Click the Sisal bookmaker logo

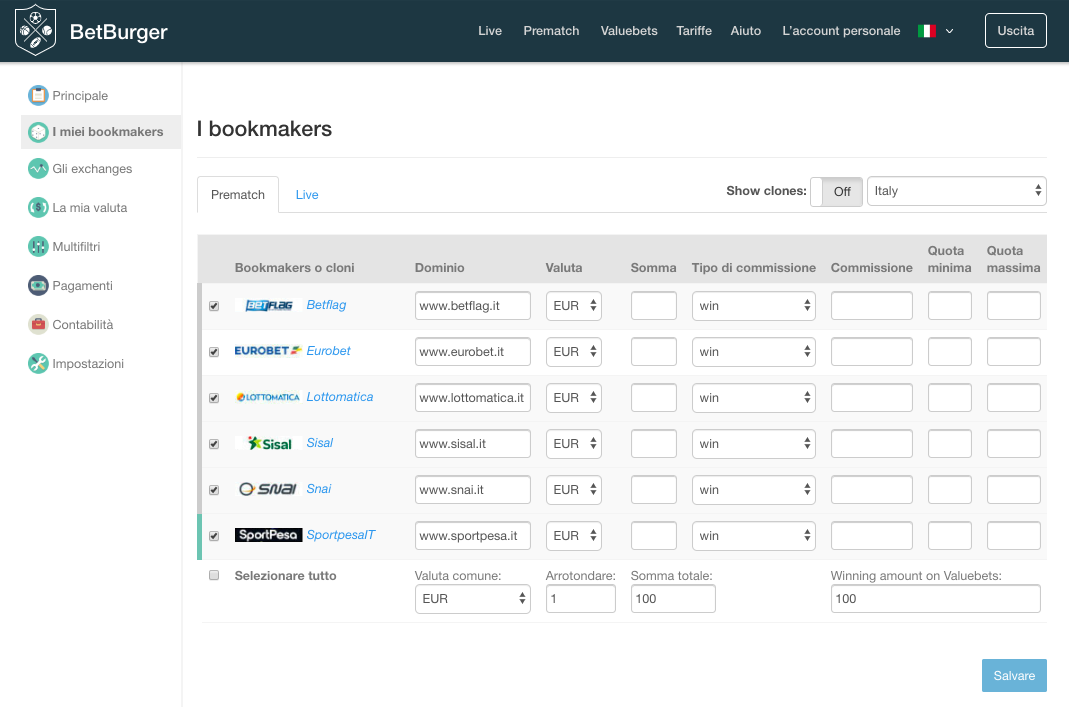point(269,443)
